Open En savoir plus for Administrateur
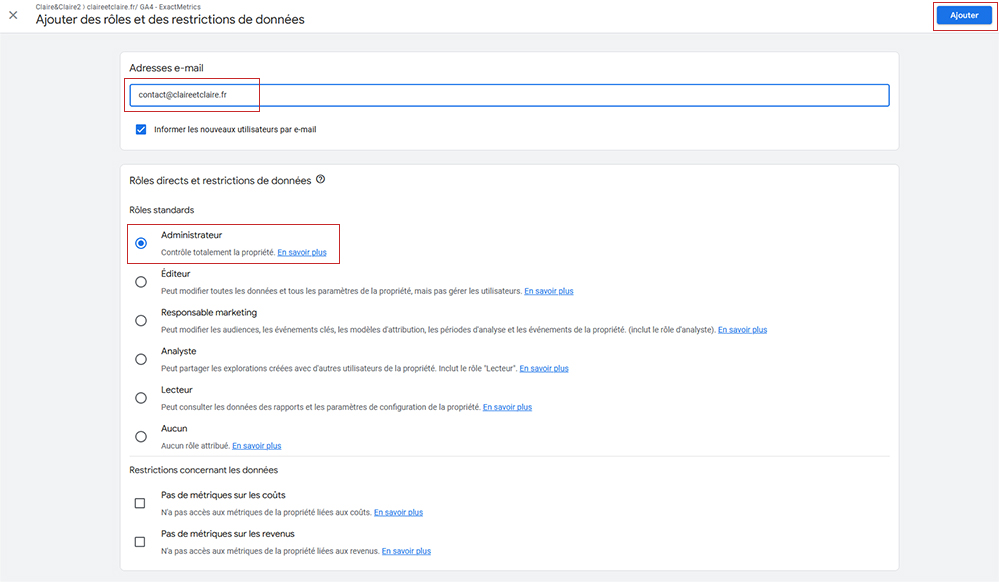The height and width of the screenshot is (582, 999). coord(302,251)
